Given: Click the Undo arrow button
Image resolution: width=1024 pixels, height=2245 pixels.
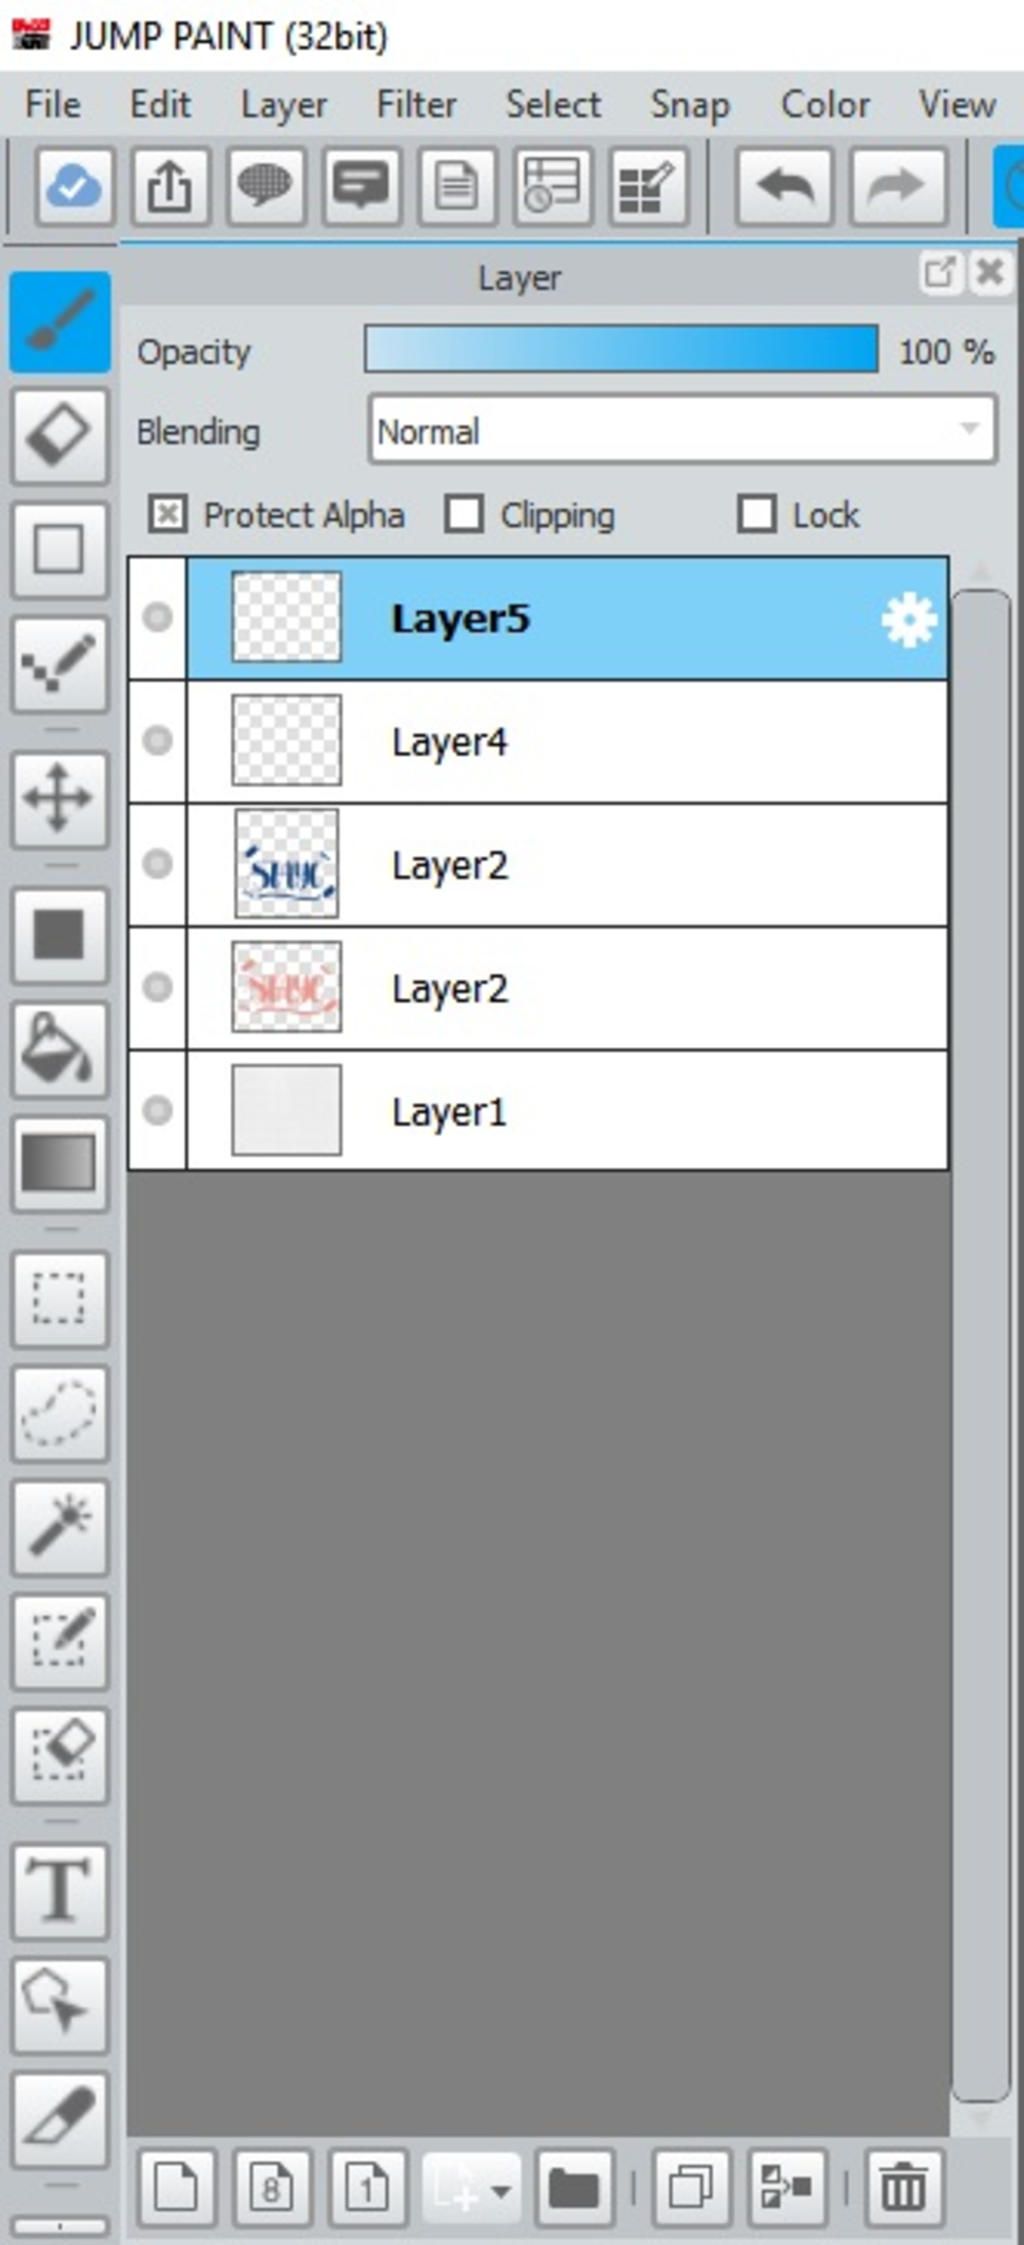Looking at the screenshot, I should click(784, 186).
